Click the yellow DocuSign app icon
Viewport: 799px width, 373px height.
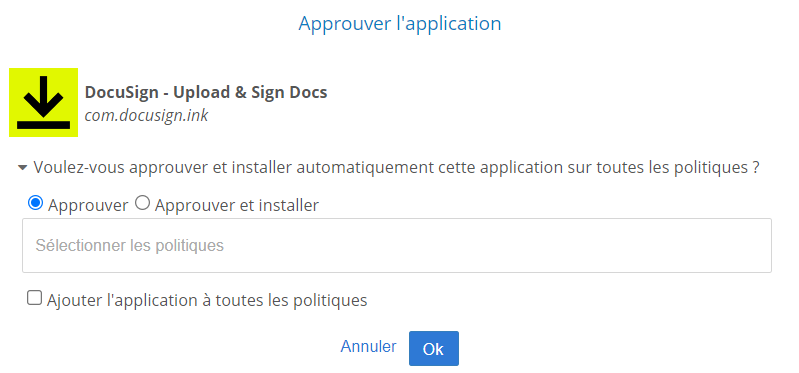click(43, 102)
